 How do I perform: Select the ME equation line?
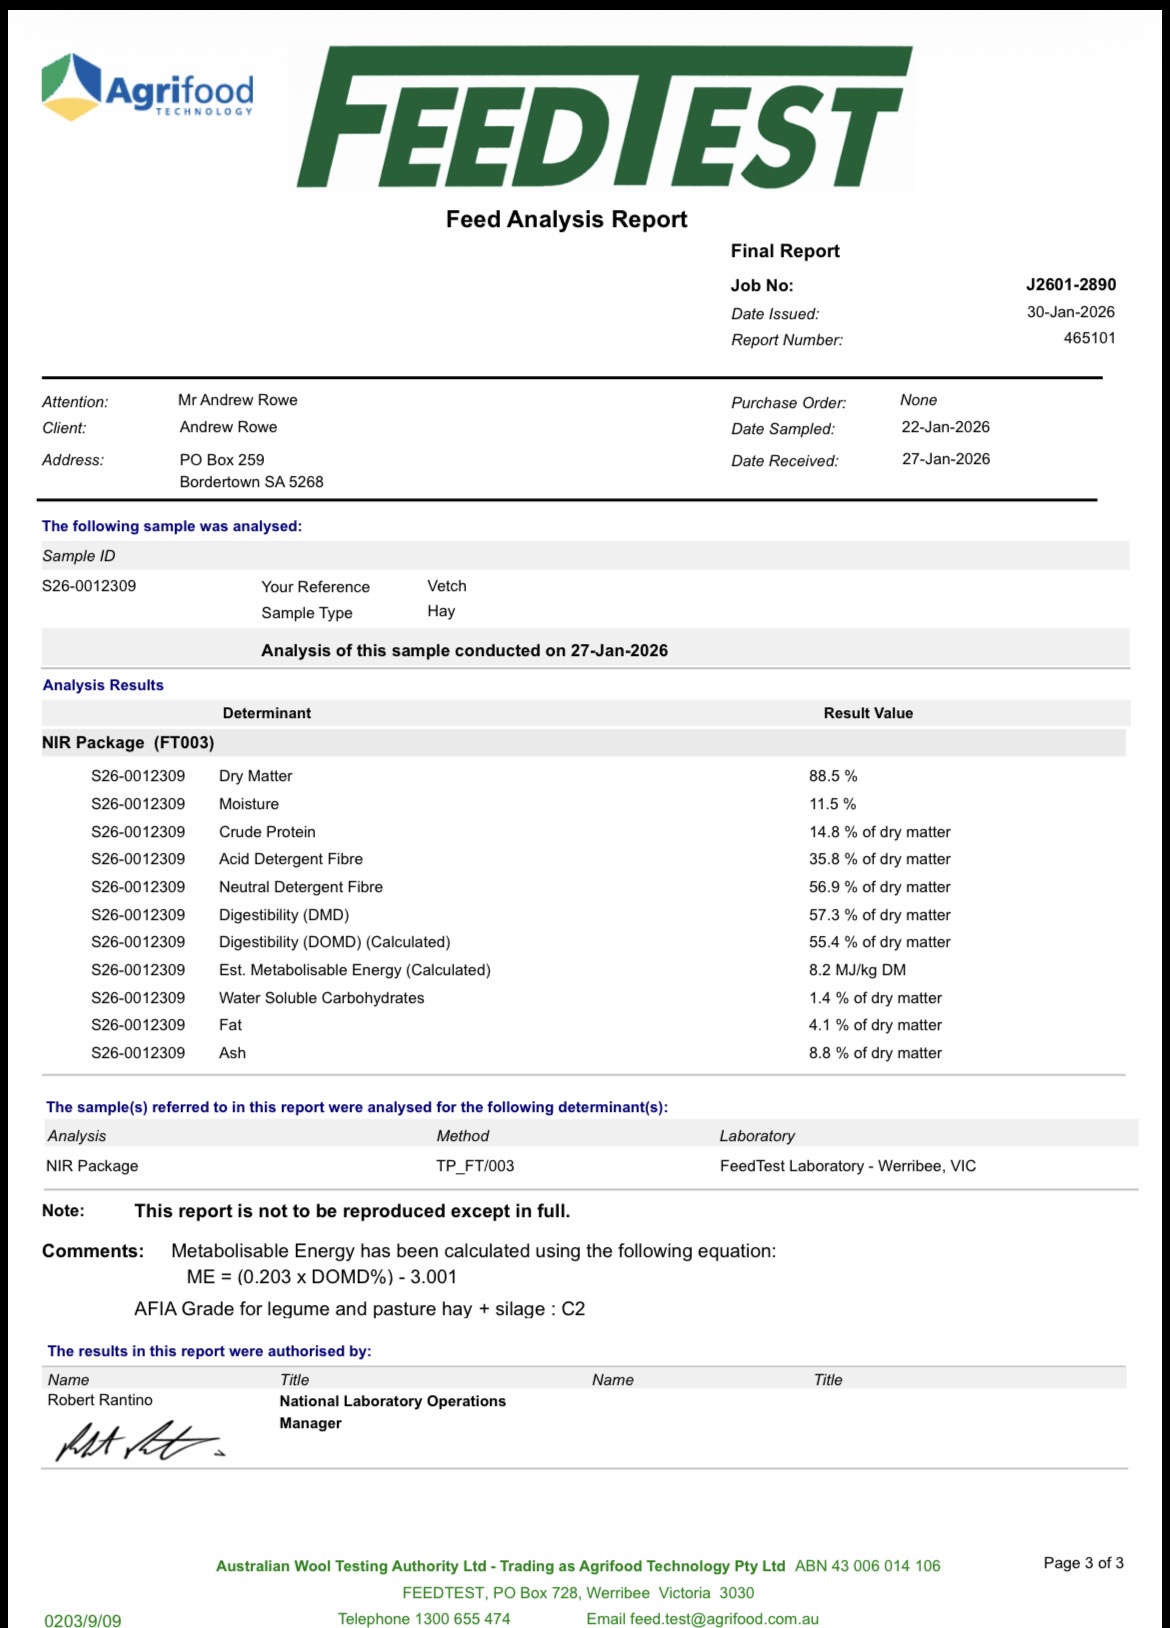pyautogui.click(x=322, y=1277)
